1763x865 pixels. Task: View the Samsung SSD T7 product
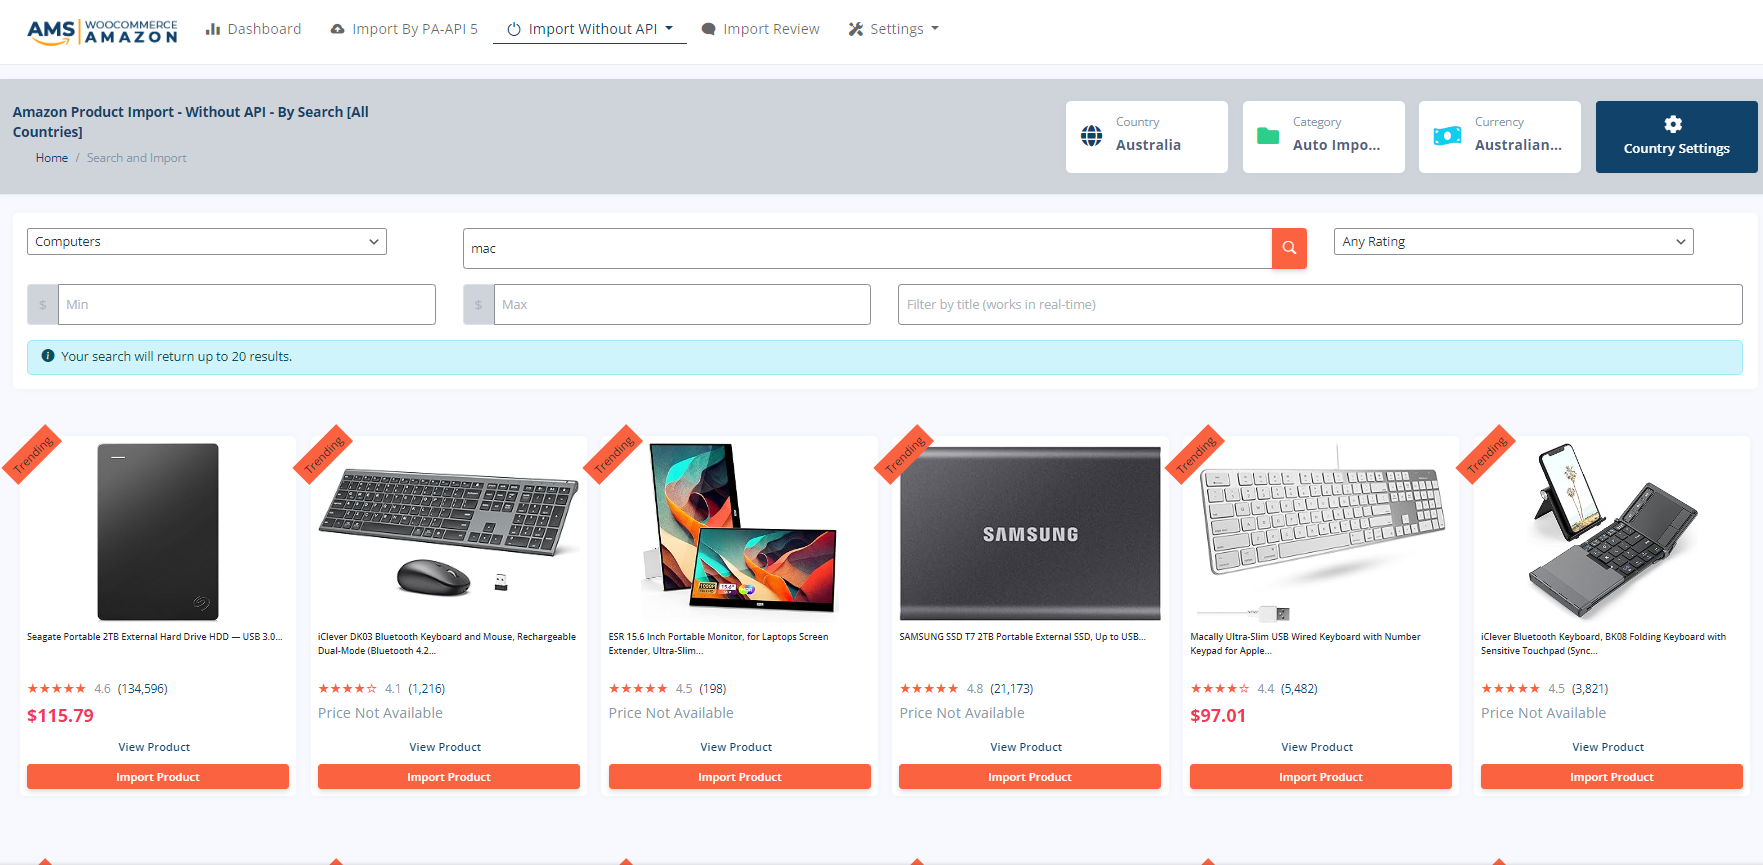point(1026,747)
